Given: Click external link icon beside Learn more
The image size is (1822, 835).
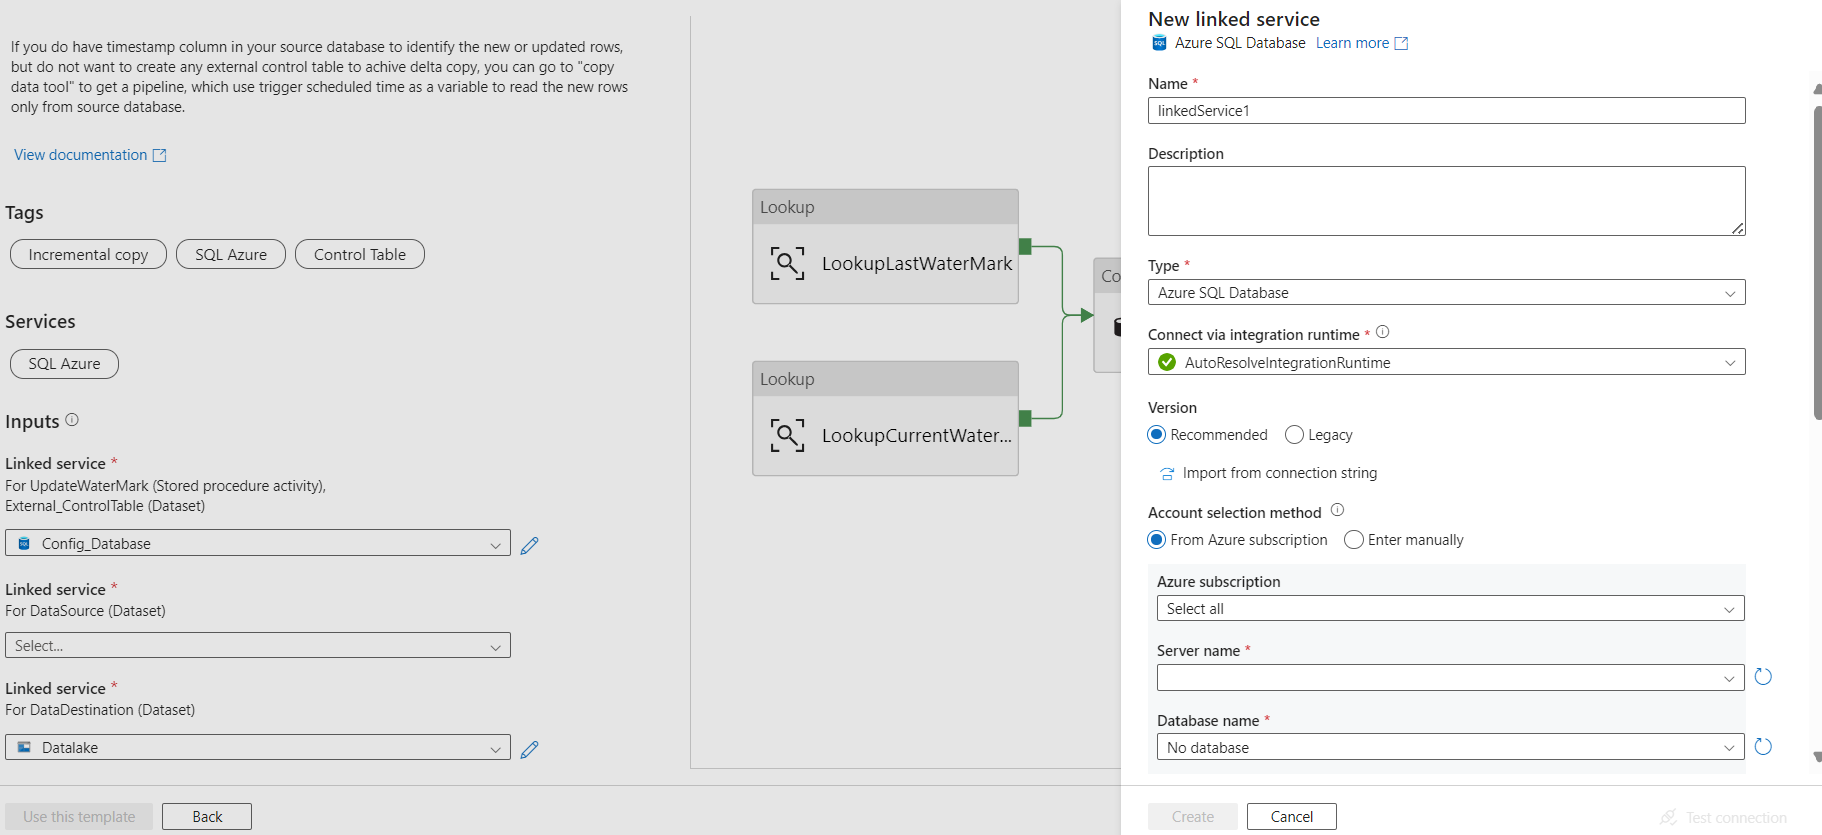Looking at the screenshot, I should [1401, 43].
